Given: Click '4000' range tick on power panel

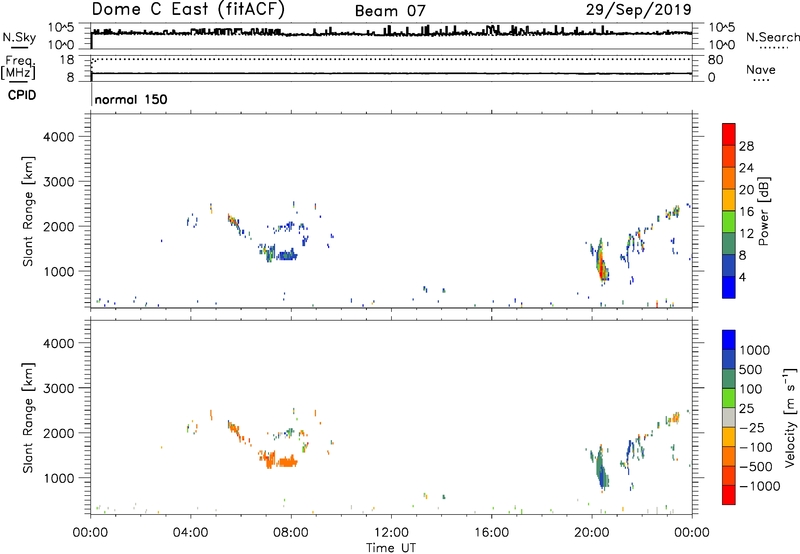Looking at the screenshot, I should pyautogui.click(x=59, y=137).
